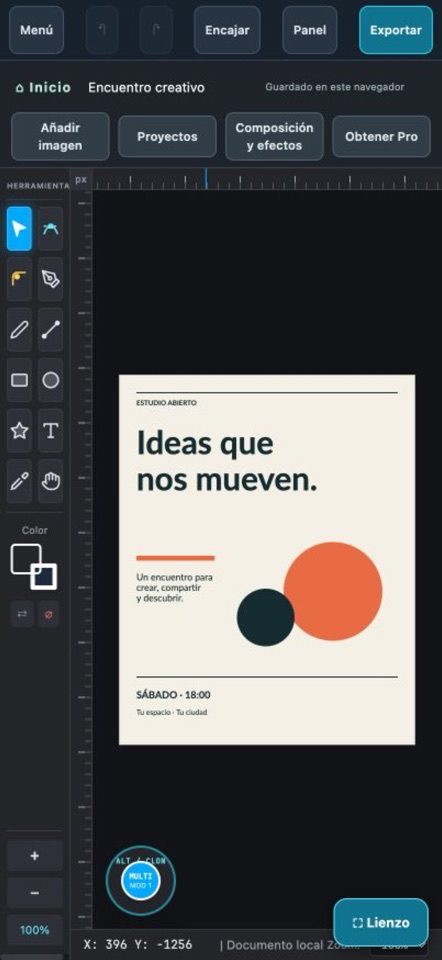Screen dimensions: 442x960
Task: Click the undo arrow button
Action: [102, 30]
